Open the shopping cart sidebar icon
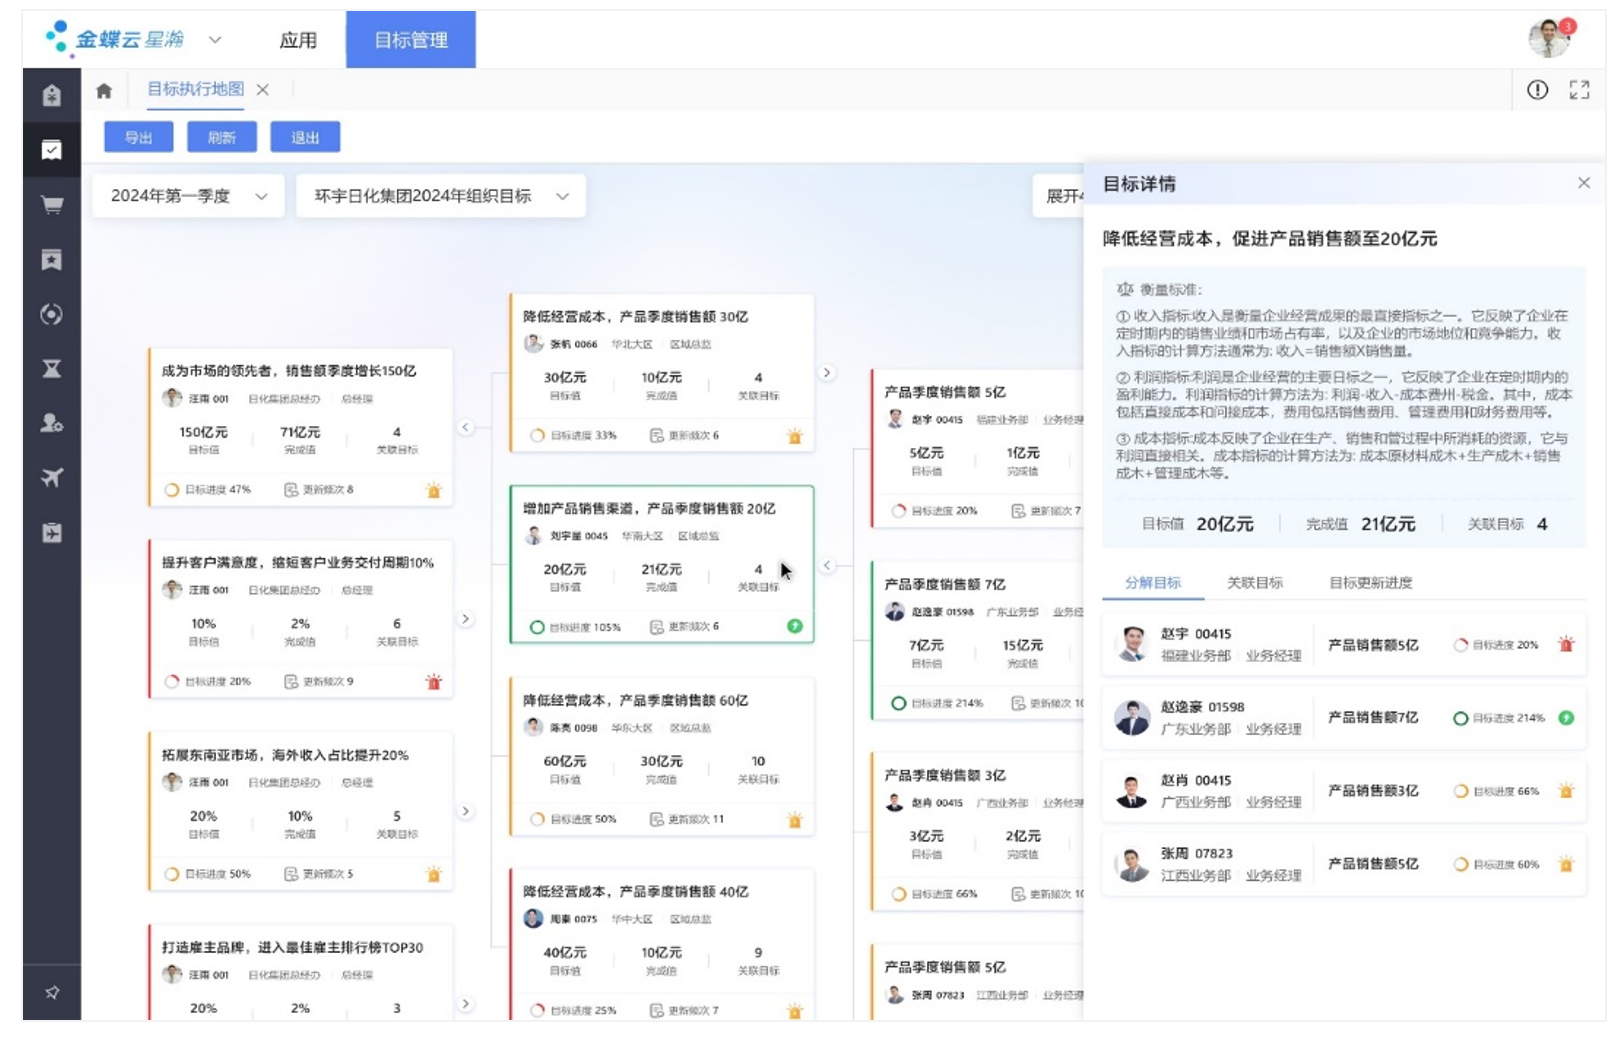This screenshot has height=1038, width=1620. coord(52,205)
